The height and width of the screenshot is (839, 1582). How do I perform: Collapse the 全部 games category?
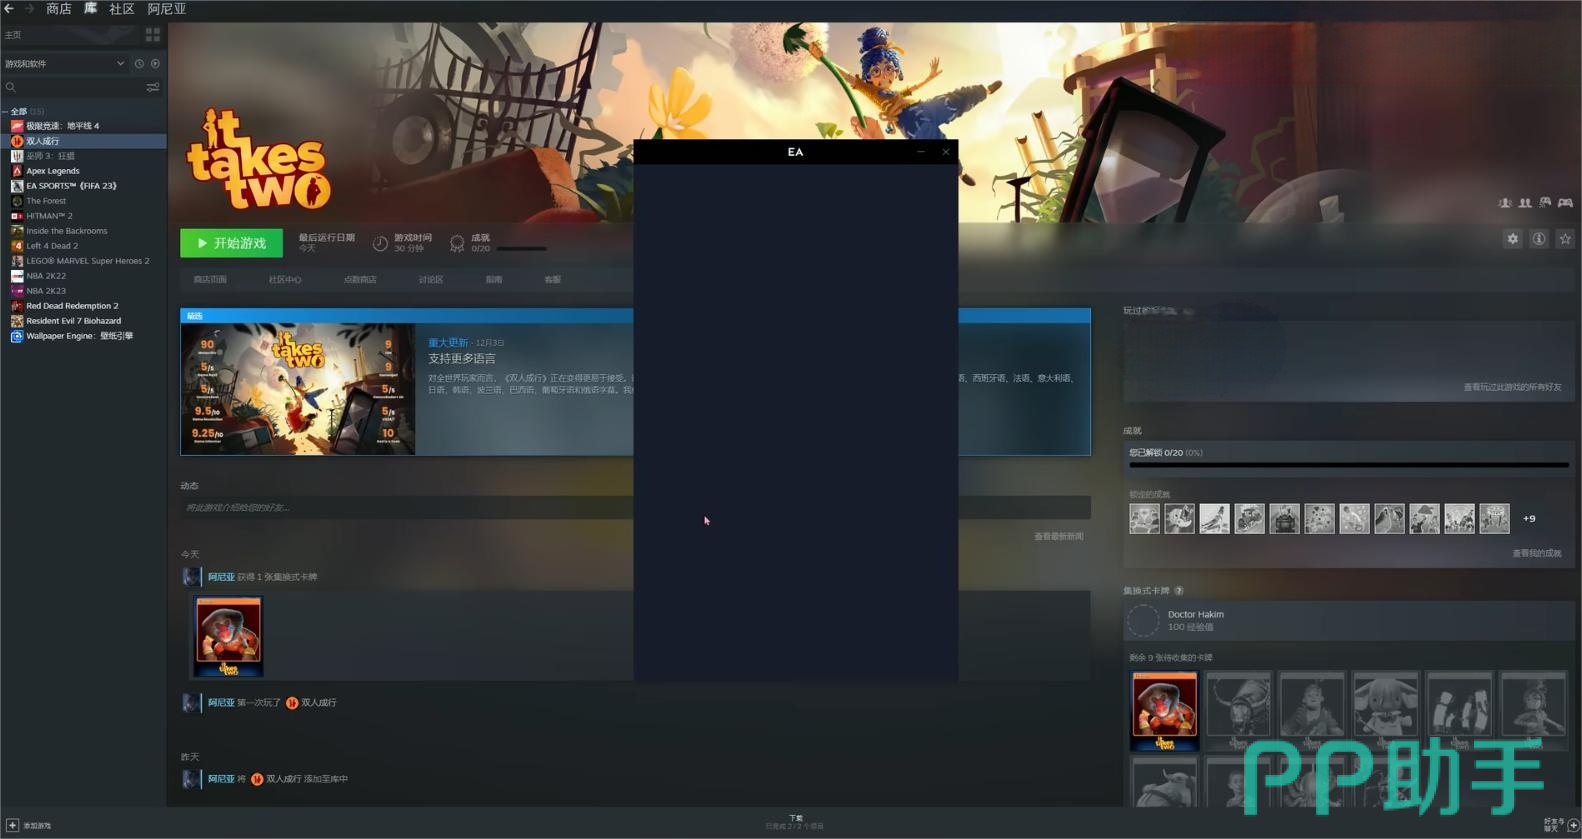(x=5, y=112)
